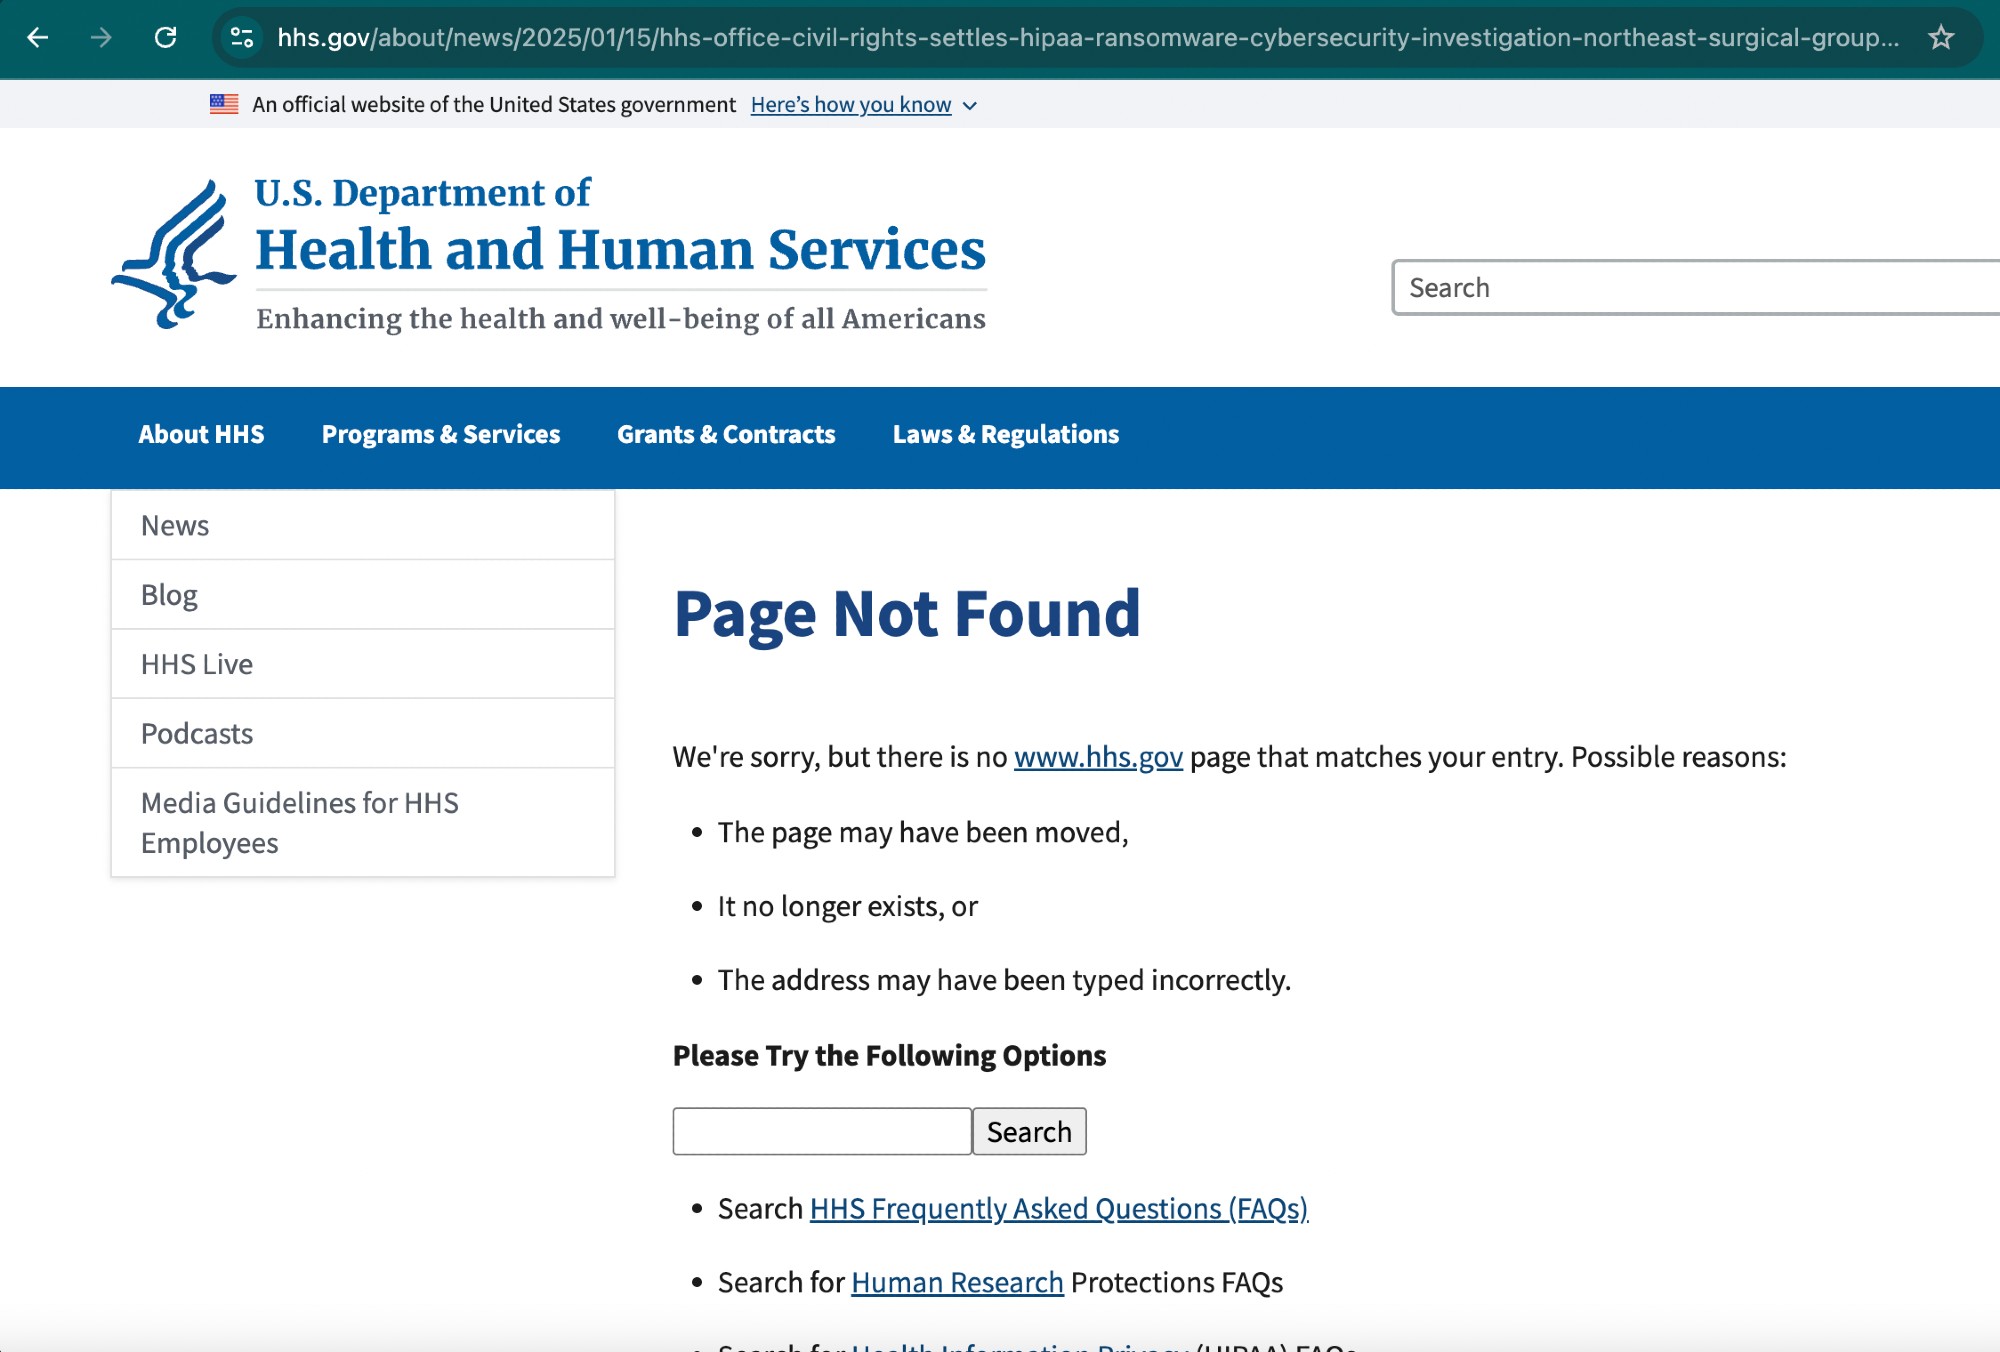Expand "Here's how you know" chevron
The image size is (2000, 1352).
(x=969, y=105)
